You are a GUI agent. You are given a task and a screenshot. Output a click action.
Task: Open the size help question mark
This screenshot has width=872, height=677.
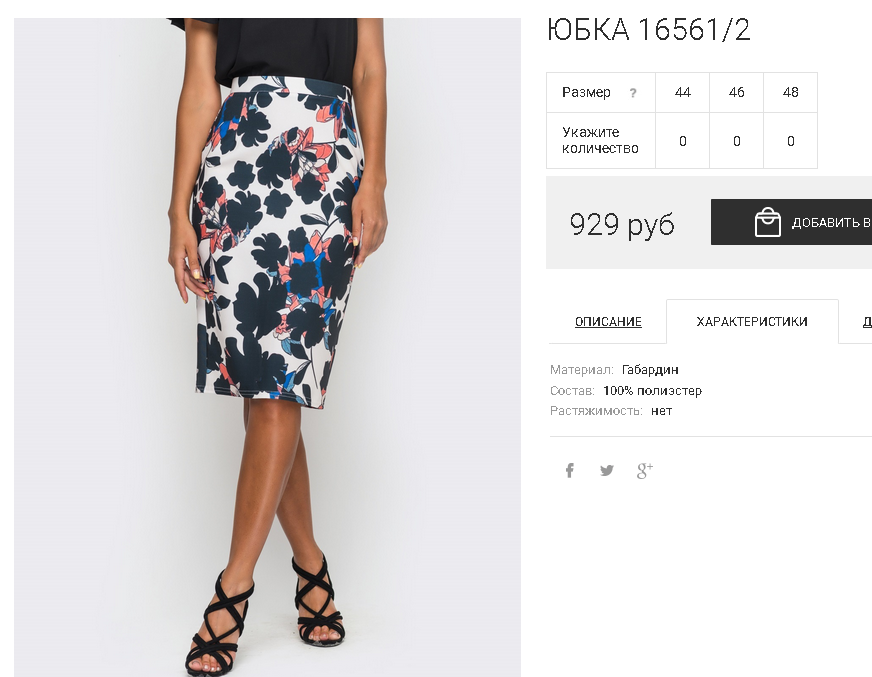pos(633,93)
